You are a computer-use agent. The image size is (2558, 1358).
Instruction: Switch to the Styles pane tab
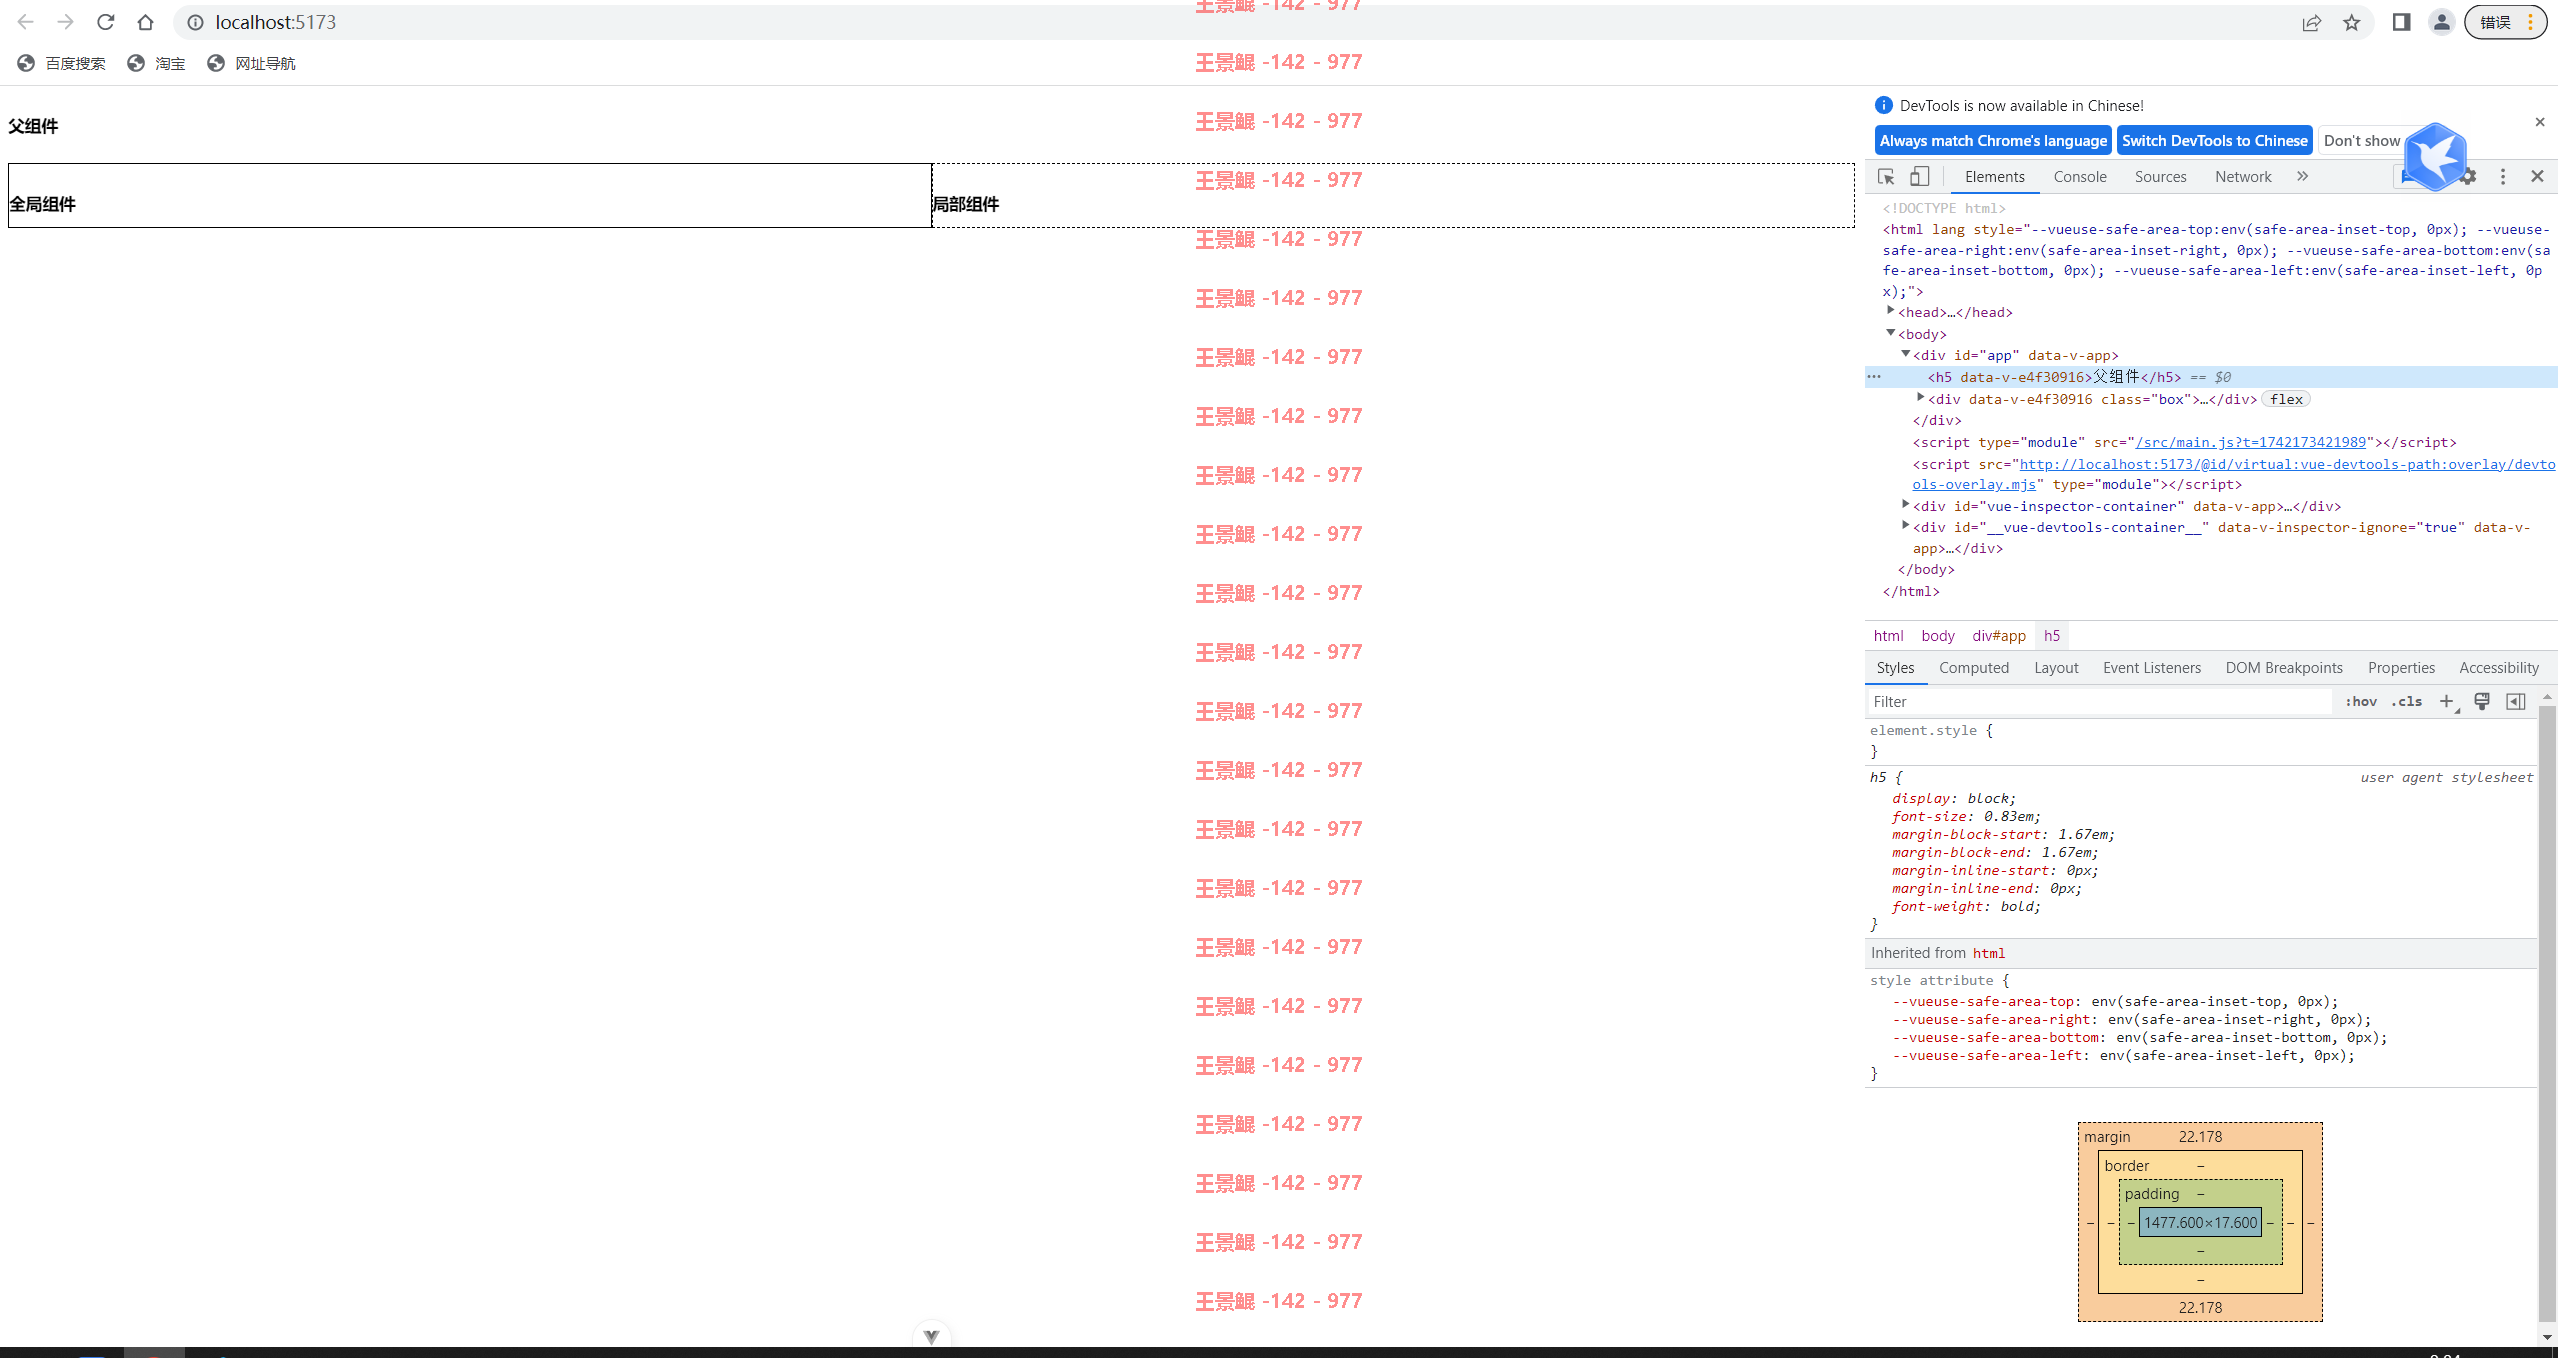pyautogui.click(x=1895, y=668)
